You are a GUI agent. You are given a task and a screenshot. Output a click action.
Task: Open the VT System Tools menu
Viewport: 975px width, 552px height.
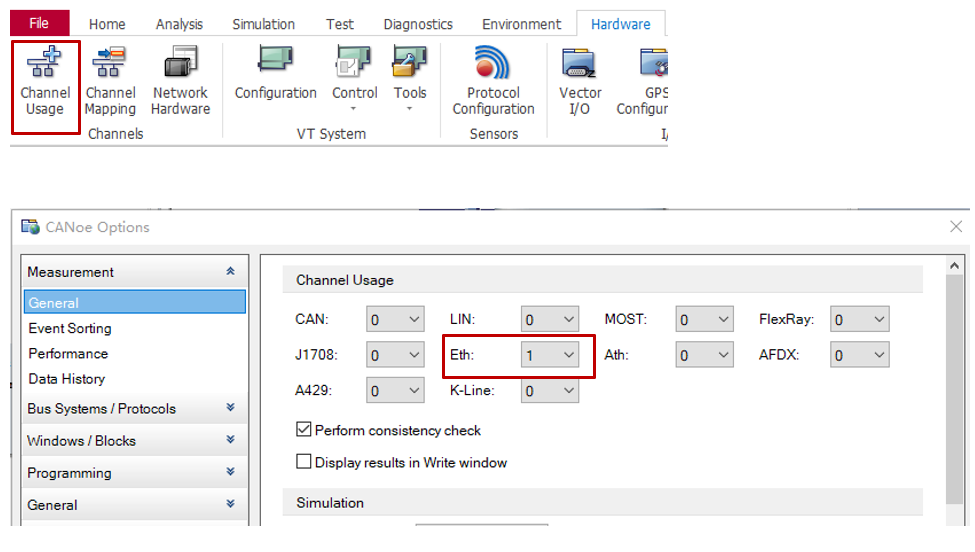(410, 78)
